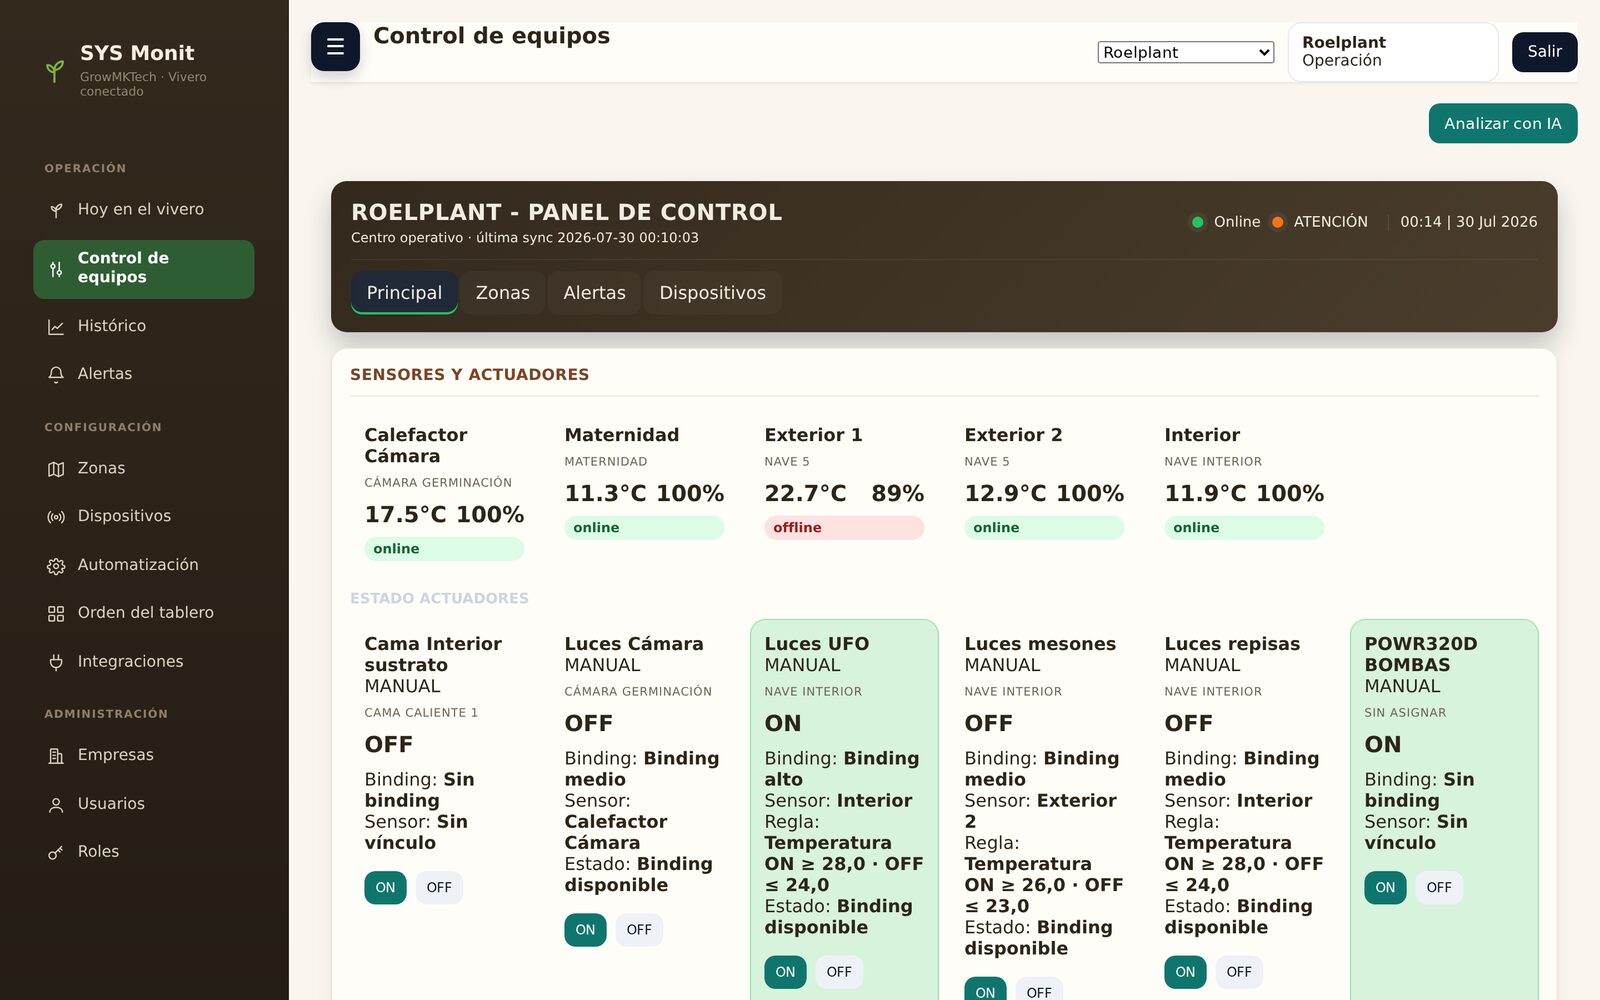Open the Dispositivos tab in panel

click(713, 293)
